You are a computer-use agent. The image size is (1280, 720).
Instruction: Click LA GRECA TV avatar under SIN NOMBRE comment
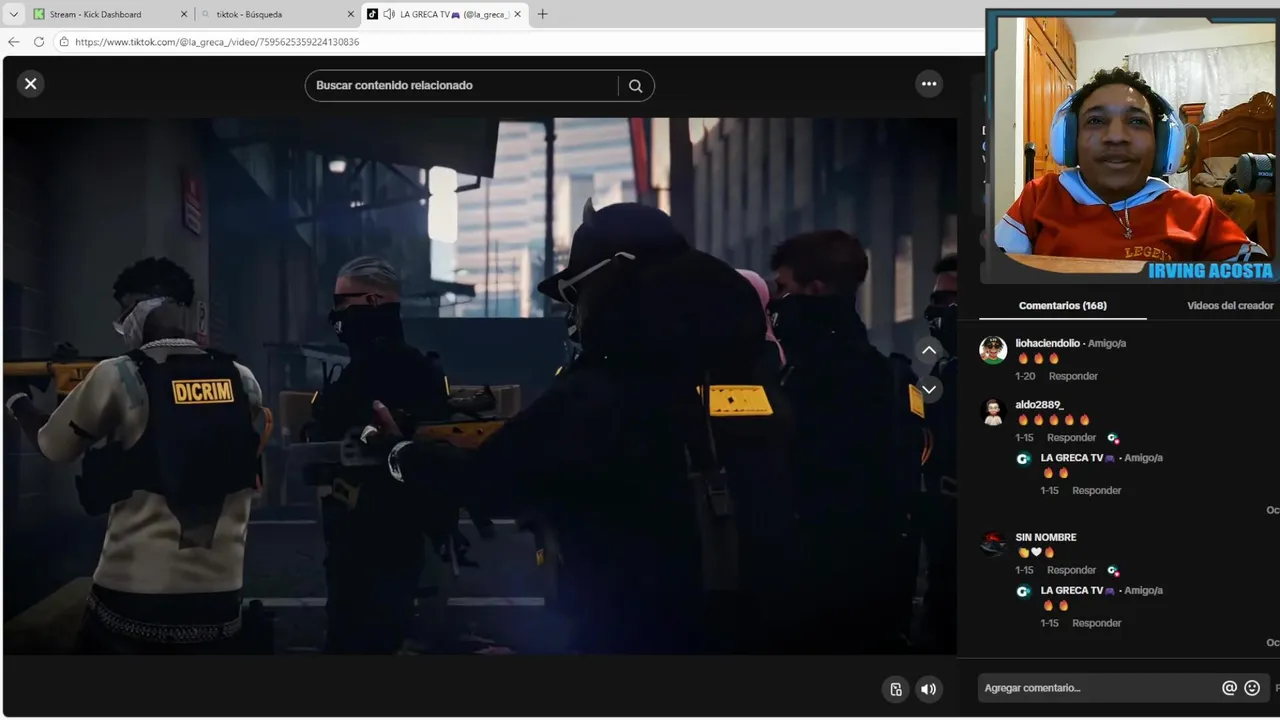click(1023, 591)
